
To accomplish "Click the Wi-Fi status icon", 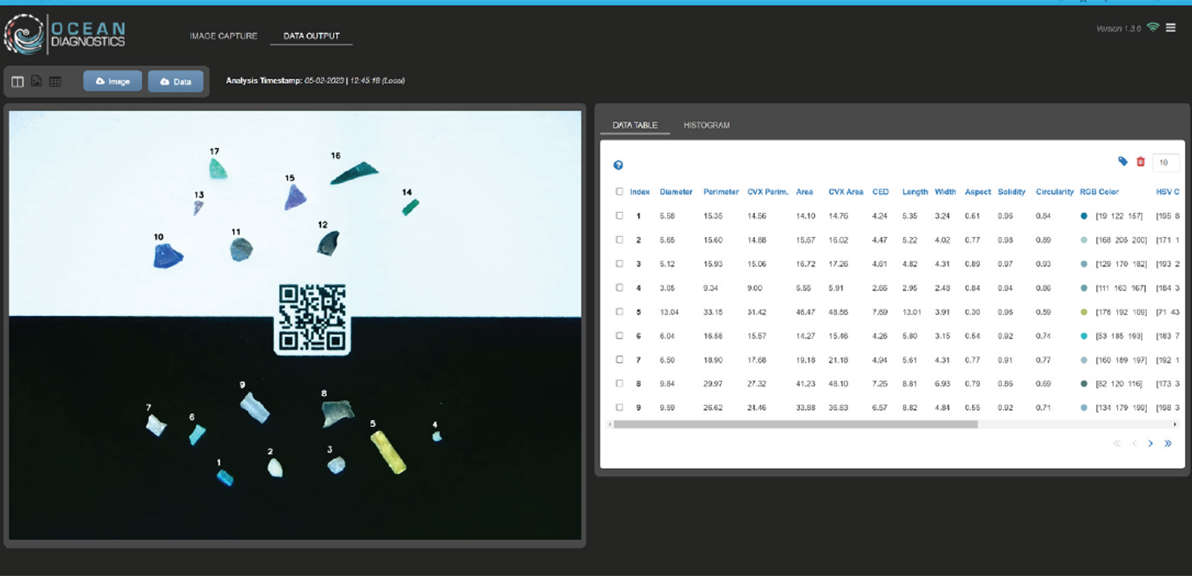I will 1153,27.
